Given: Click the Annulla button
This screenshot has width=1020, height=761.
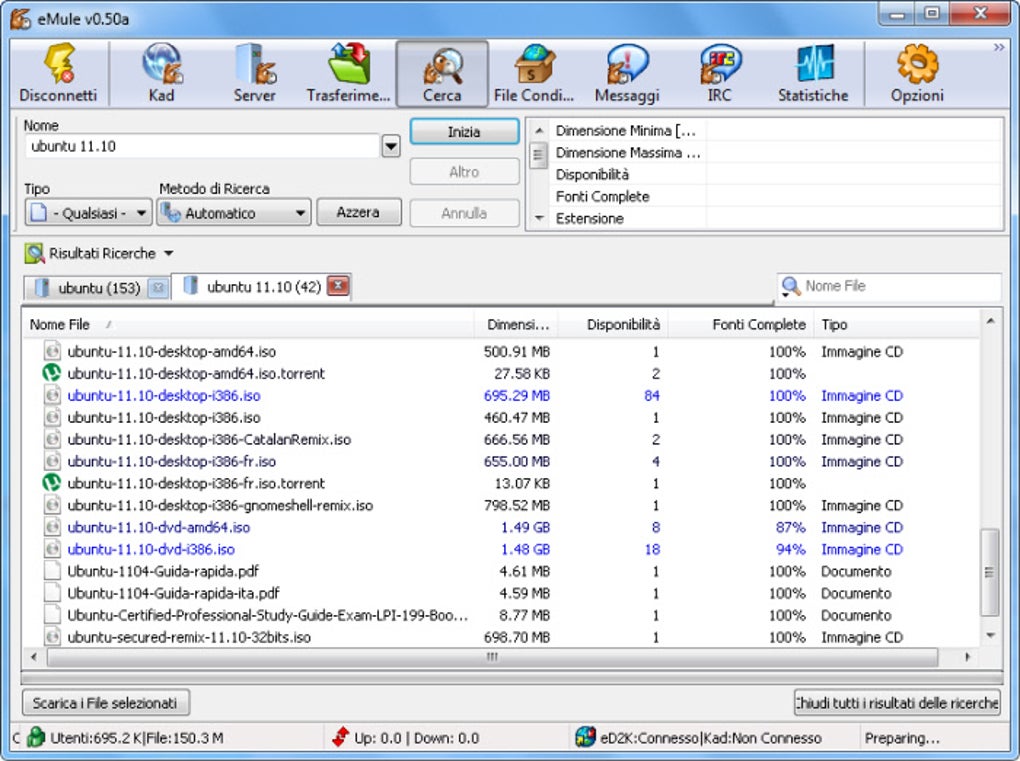Looking at the screenshot, I should pos(464,213).
